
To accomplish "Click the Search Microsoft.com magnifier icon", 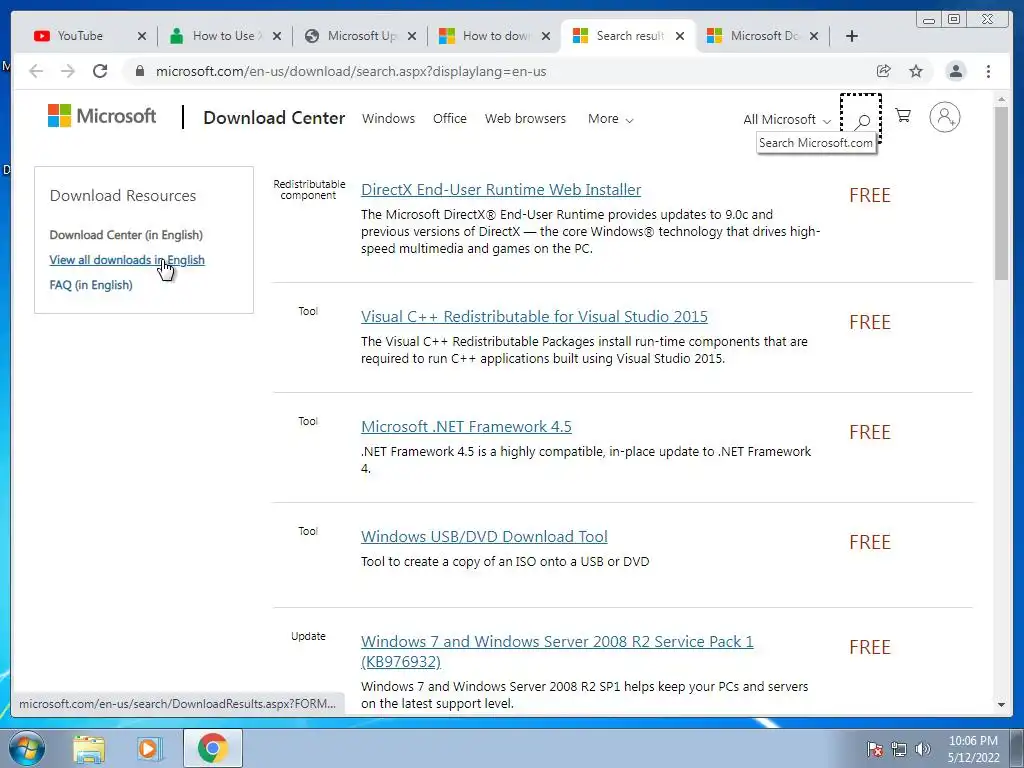I will pos(862,120).
